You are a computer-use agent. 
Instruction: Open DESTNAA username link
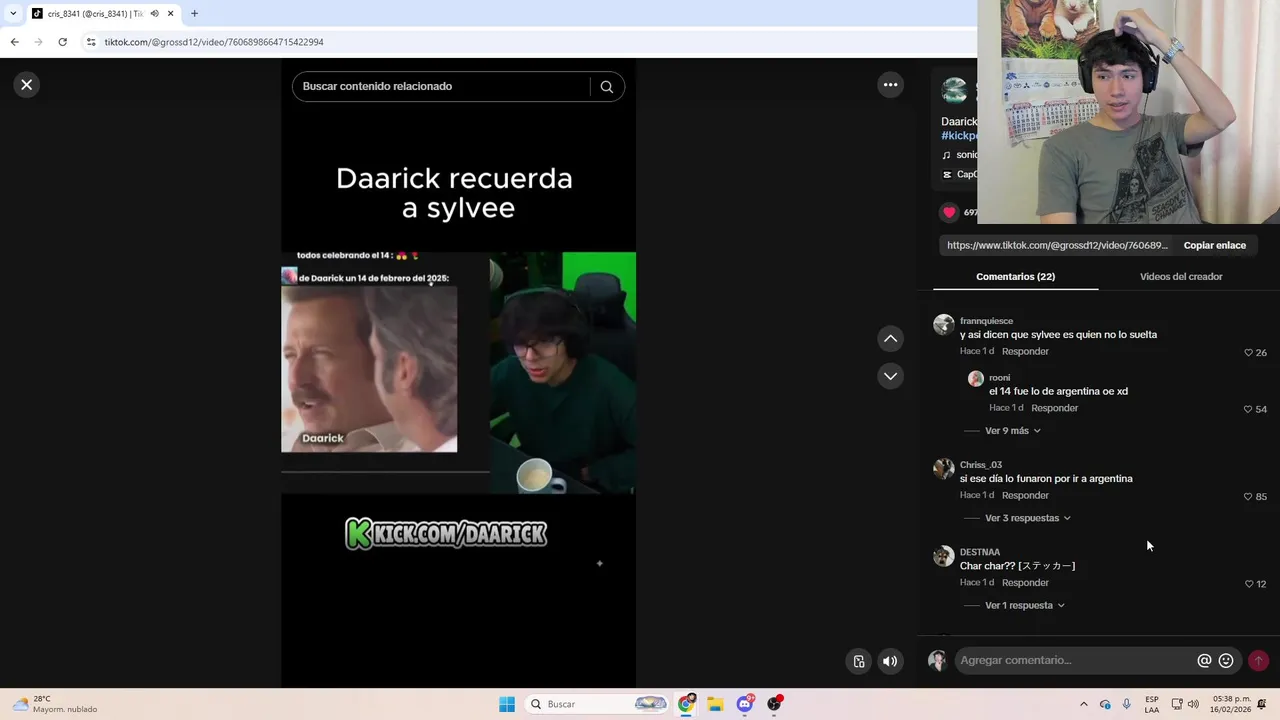tap(979, 552)
